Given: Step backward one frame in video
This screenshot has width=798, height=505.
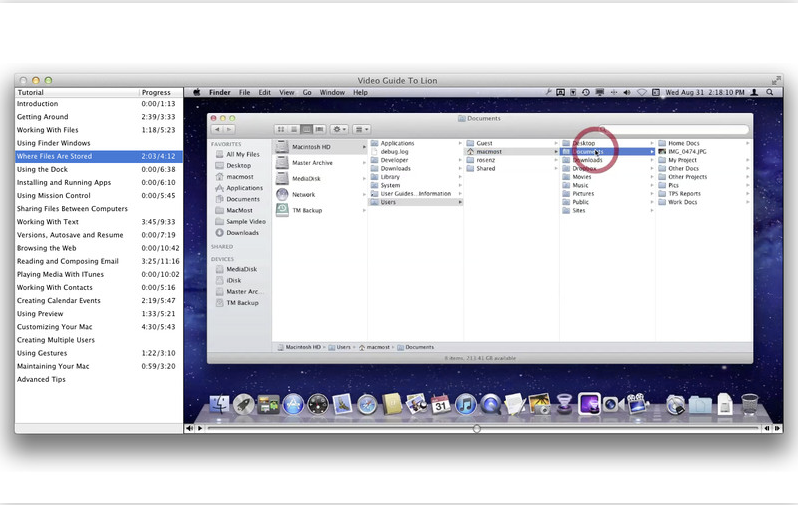Looking at the screenshot, I should coord(767,428).
